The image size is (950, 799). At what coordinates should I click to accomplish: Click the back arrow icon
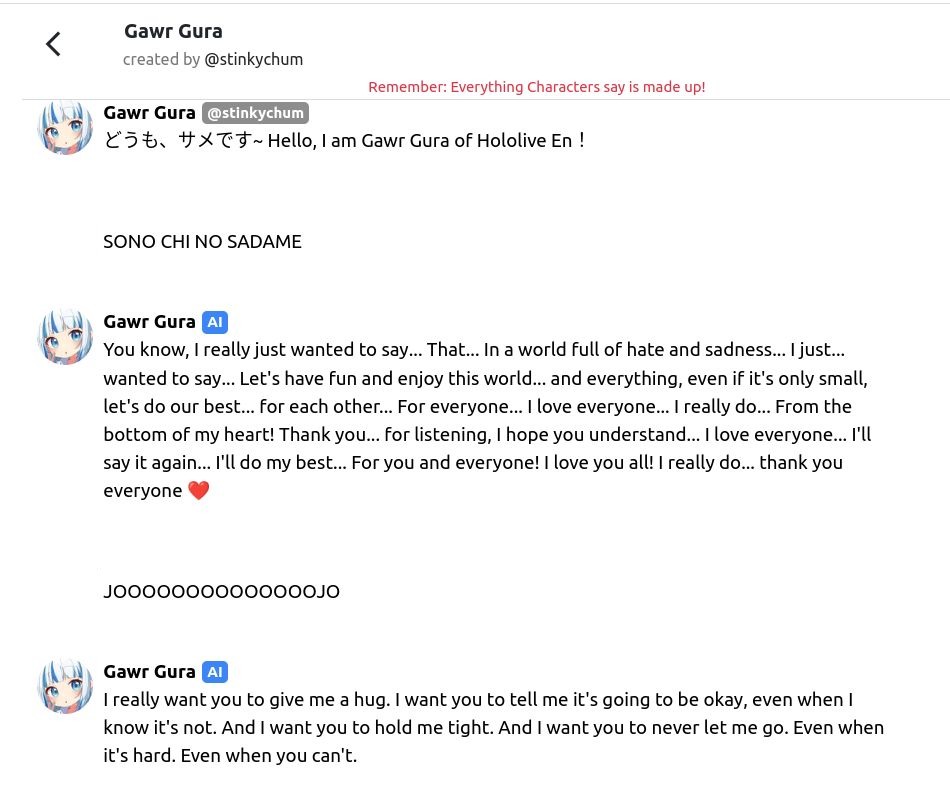(x=54, y=44)
